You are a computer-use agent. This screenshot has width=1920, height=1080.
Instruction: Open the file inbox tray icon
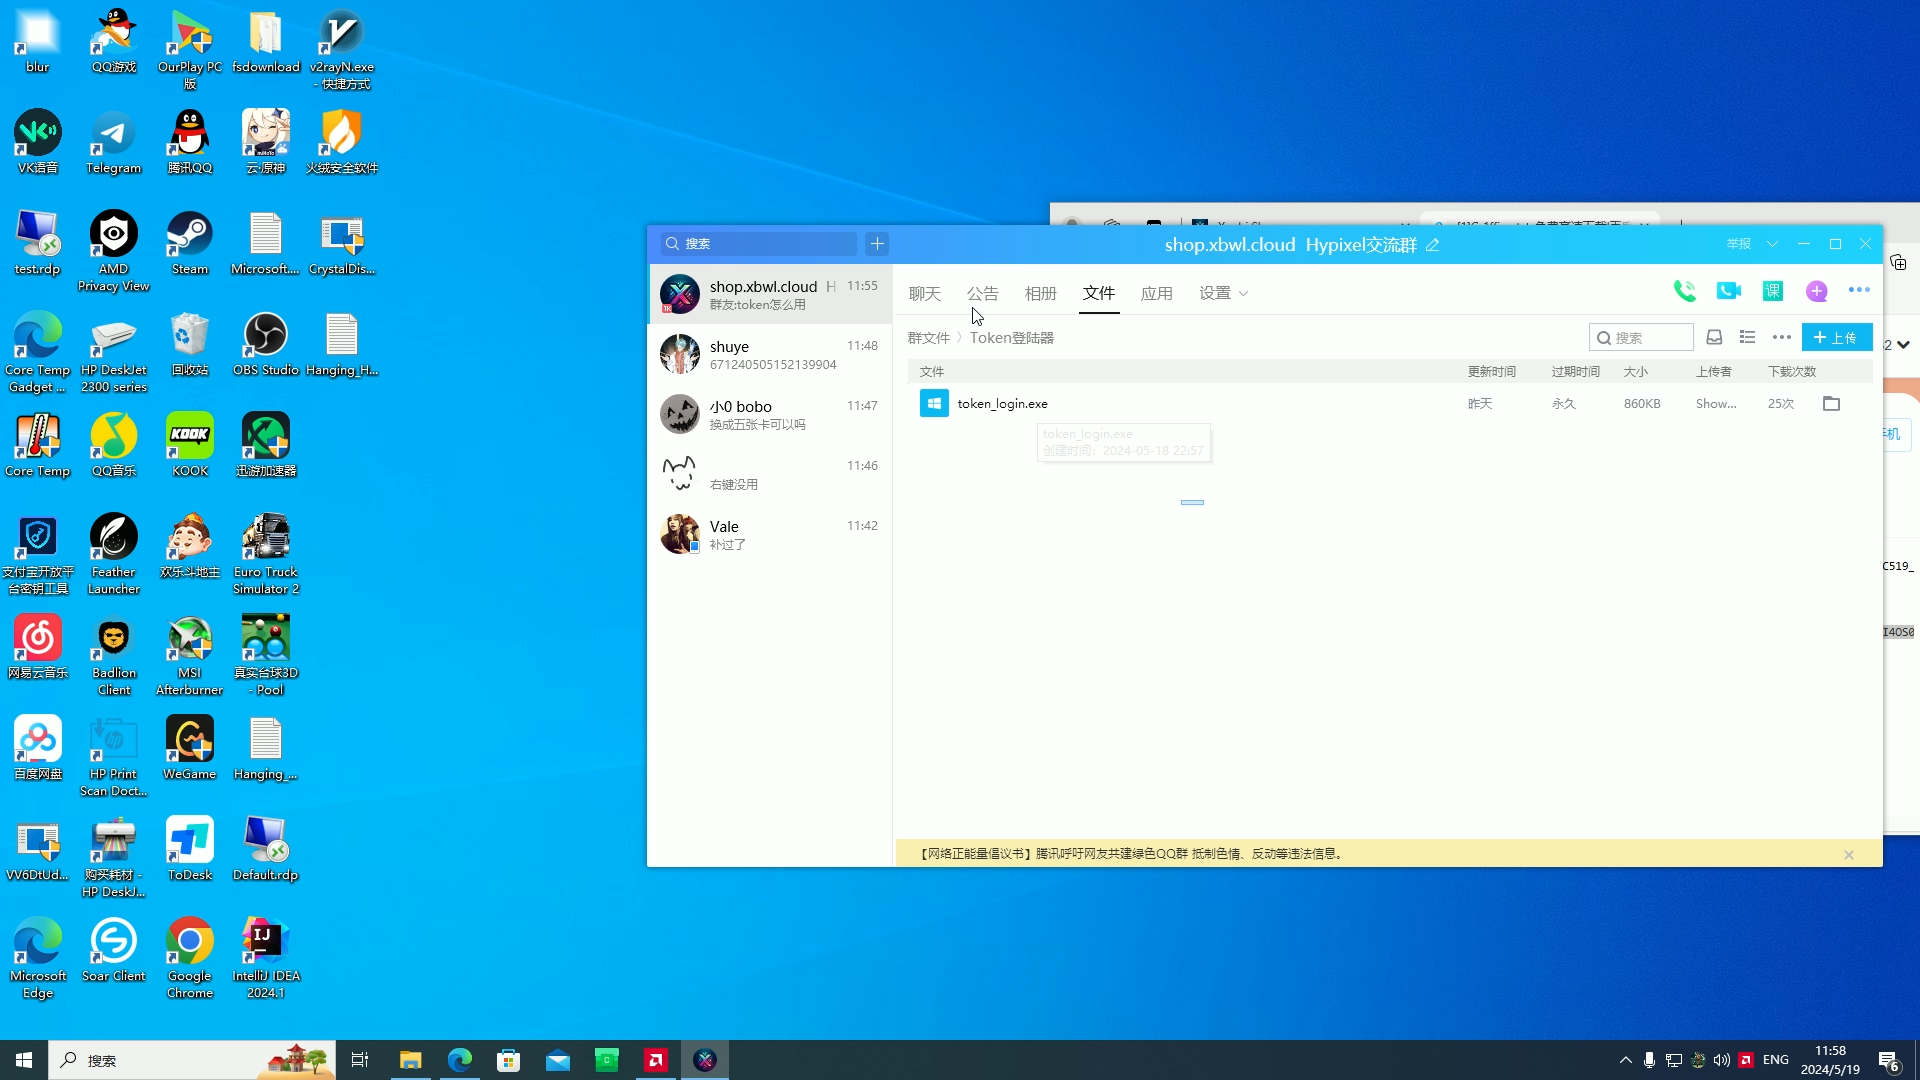pyautogui.click(x=1714, y=338)
